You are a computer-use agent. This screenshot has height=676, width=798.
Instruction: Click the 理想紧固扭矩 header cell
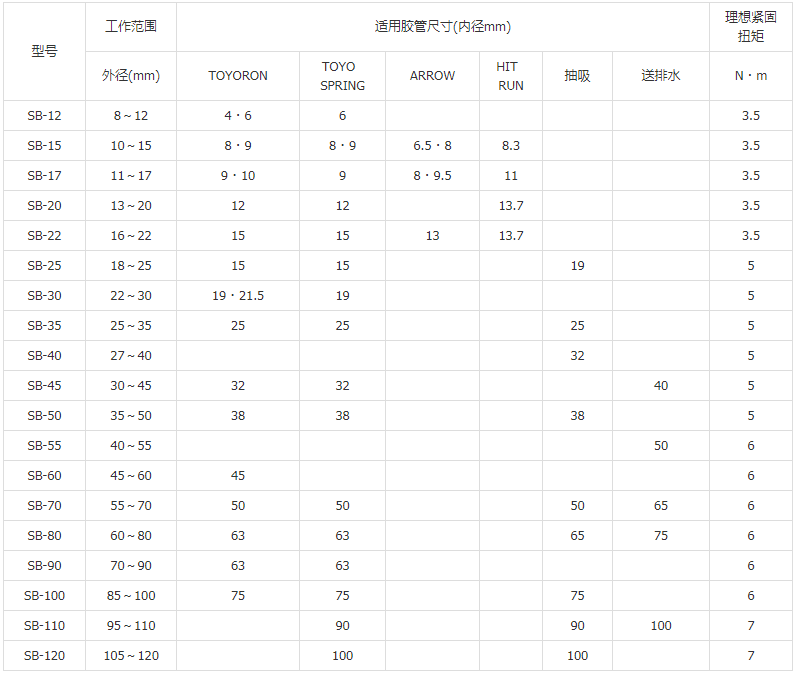tap(751, 26)
